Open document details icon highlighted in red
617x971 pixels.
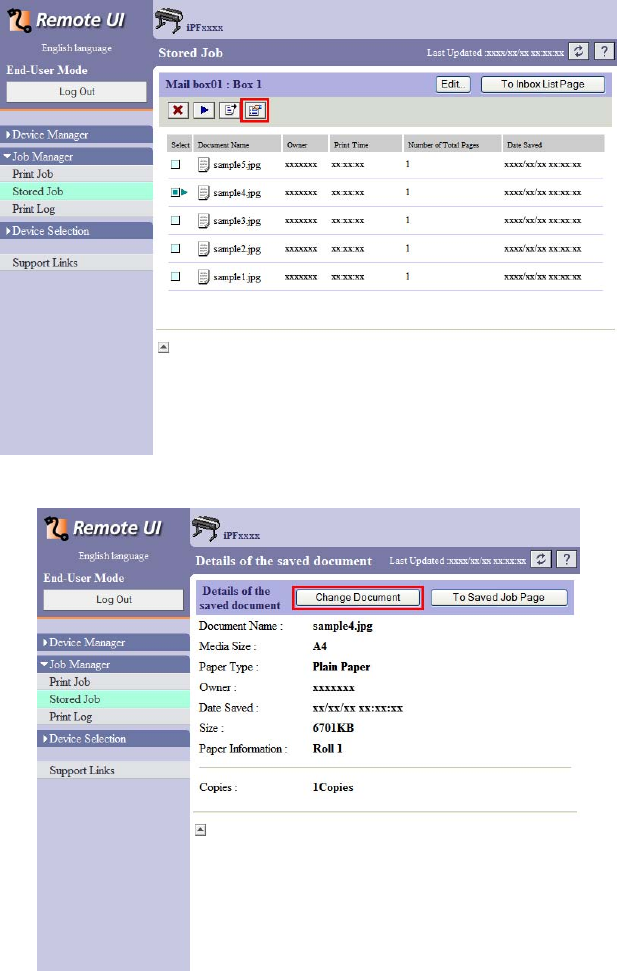click(x=255, y=110)
